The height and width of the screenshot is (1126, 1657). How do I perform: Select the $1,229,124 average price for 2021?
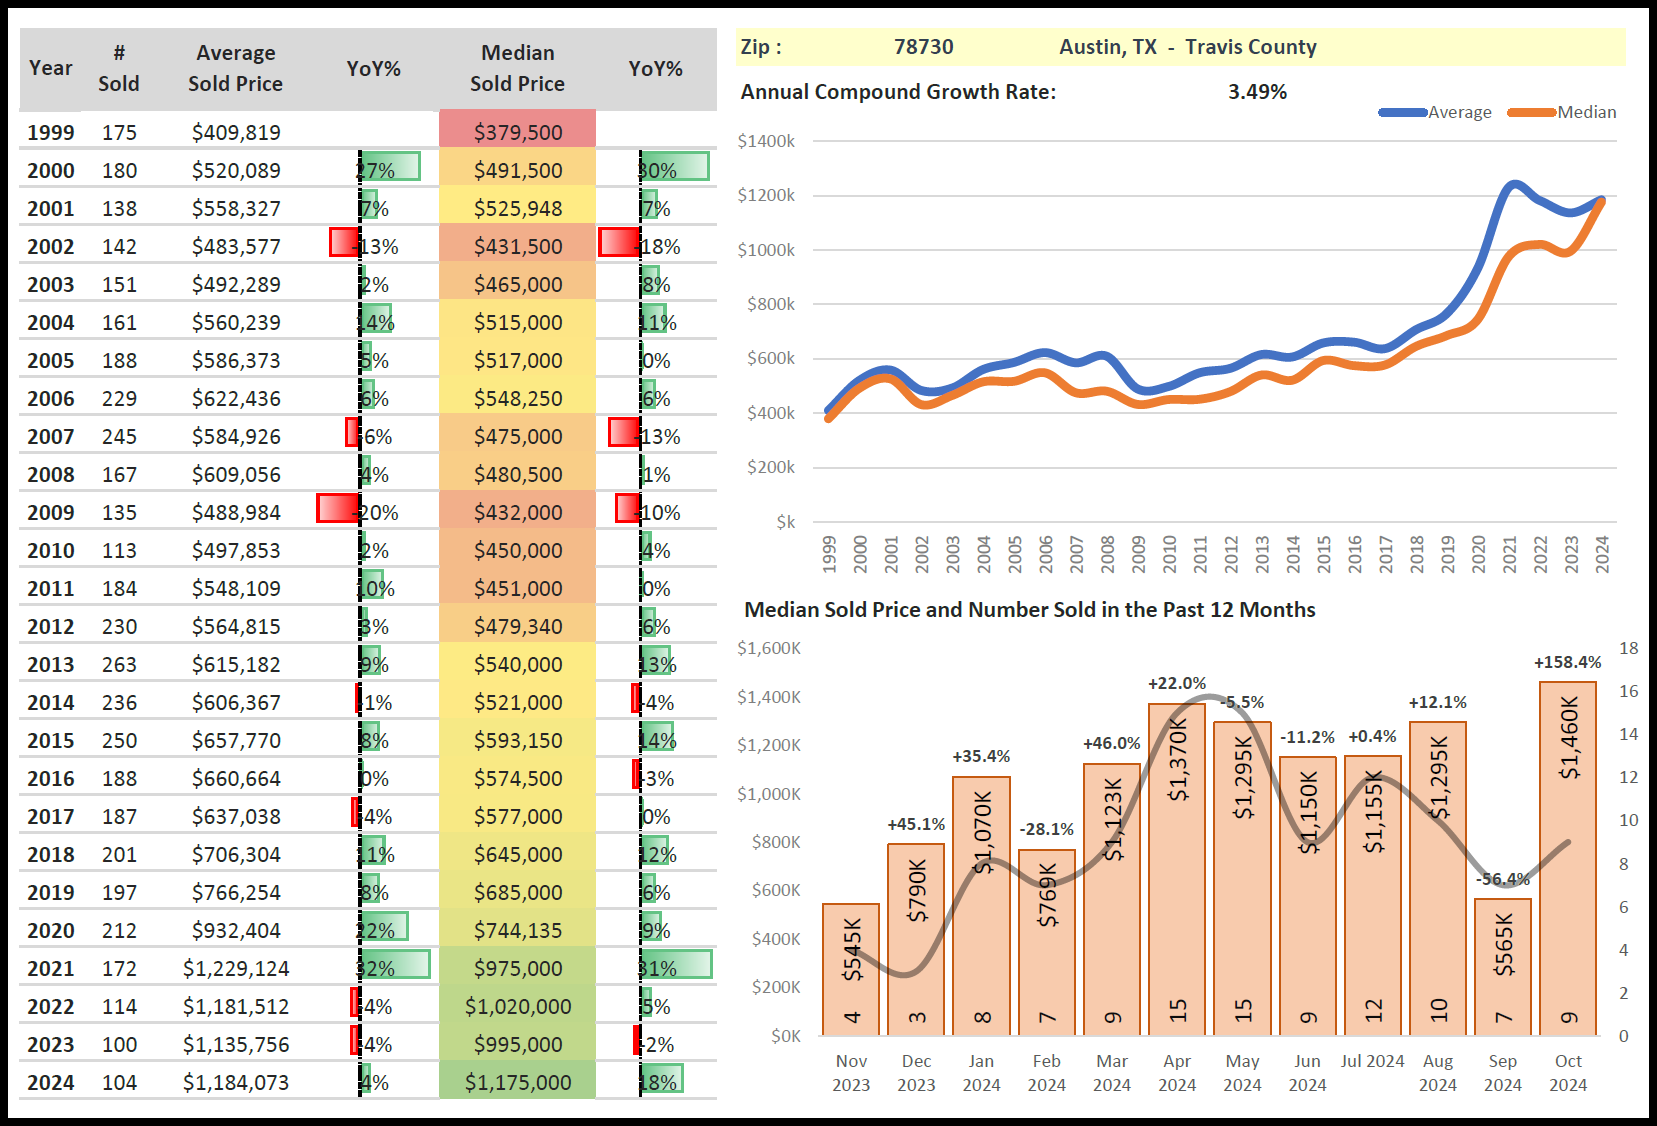point(236,968)
